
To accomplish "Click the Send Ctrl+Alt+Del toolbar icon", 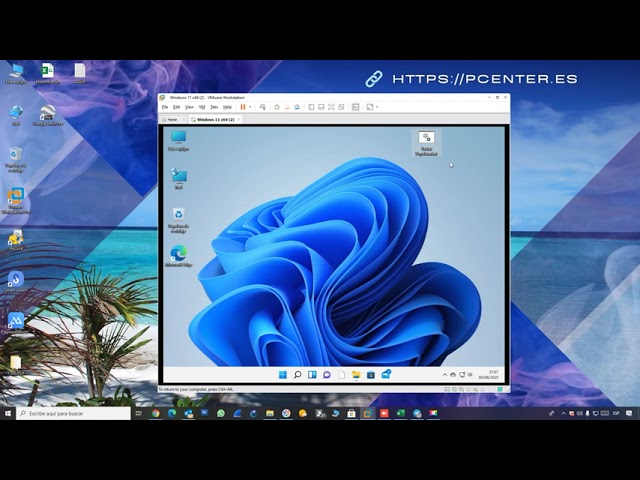I will click(262, 107).
